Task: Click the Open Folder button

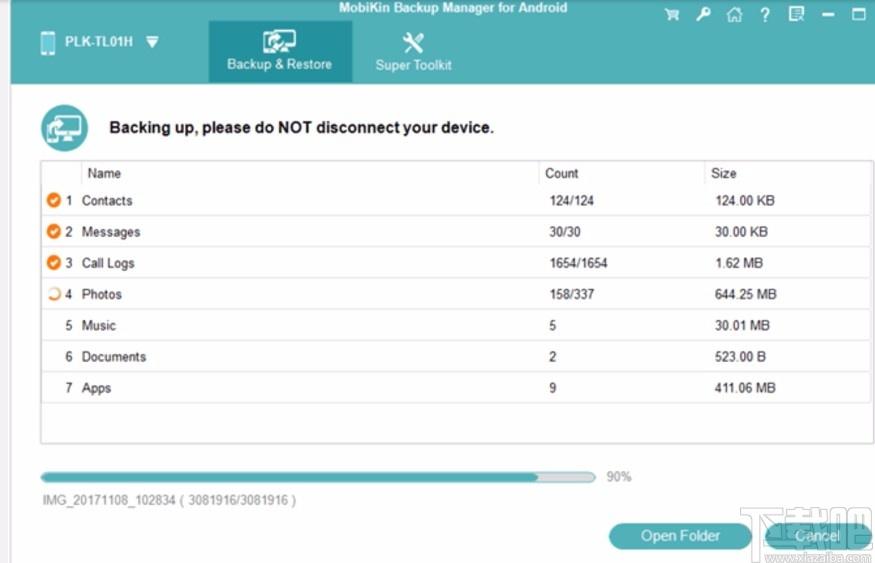Action: coord(680,536)
